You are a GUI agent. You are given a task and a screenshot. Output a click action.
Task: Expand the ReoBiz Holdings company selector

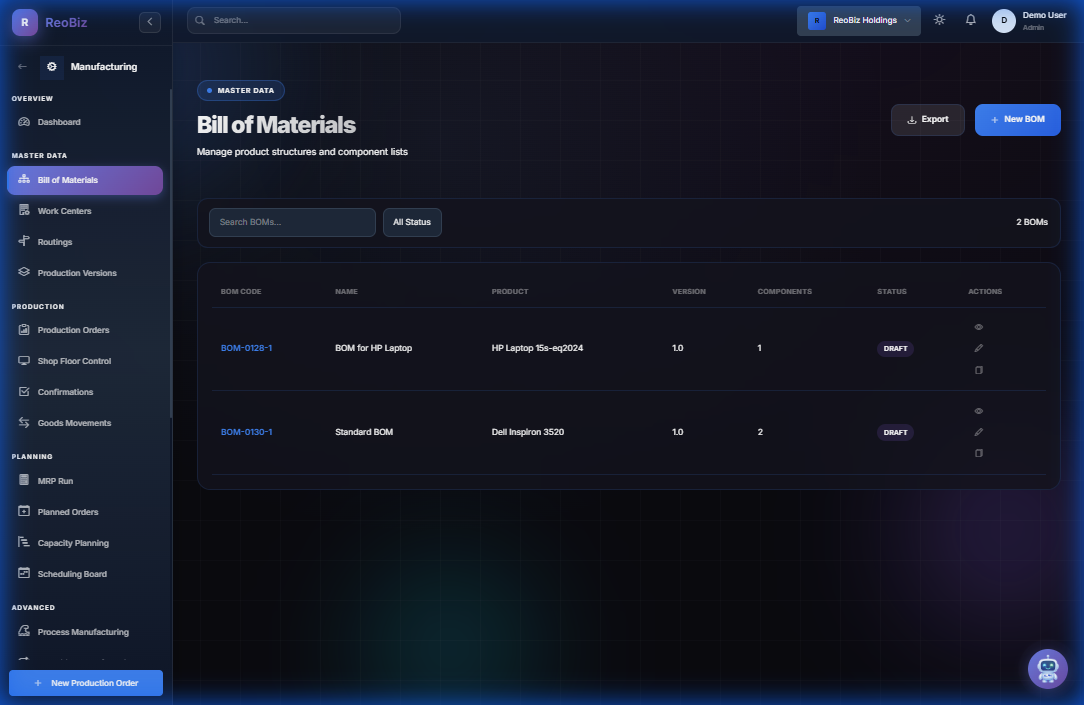pyautogui.click(x=858, y=21)
